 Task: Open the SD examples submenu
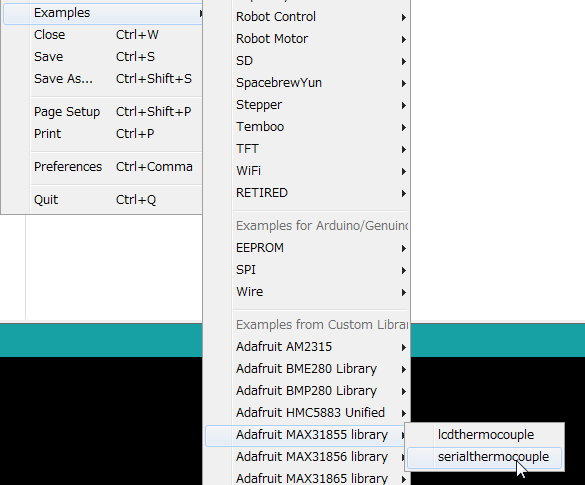click(308, 61)
